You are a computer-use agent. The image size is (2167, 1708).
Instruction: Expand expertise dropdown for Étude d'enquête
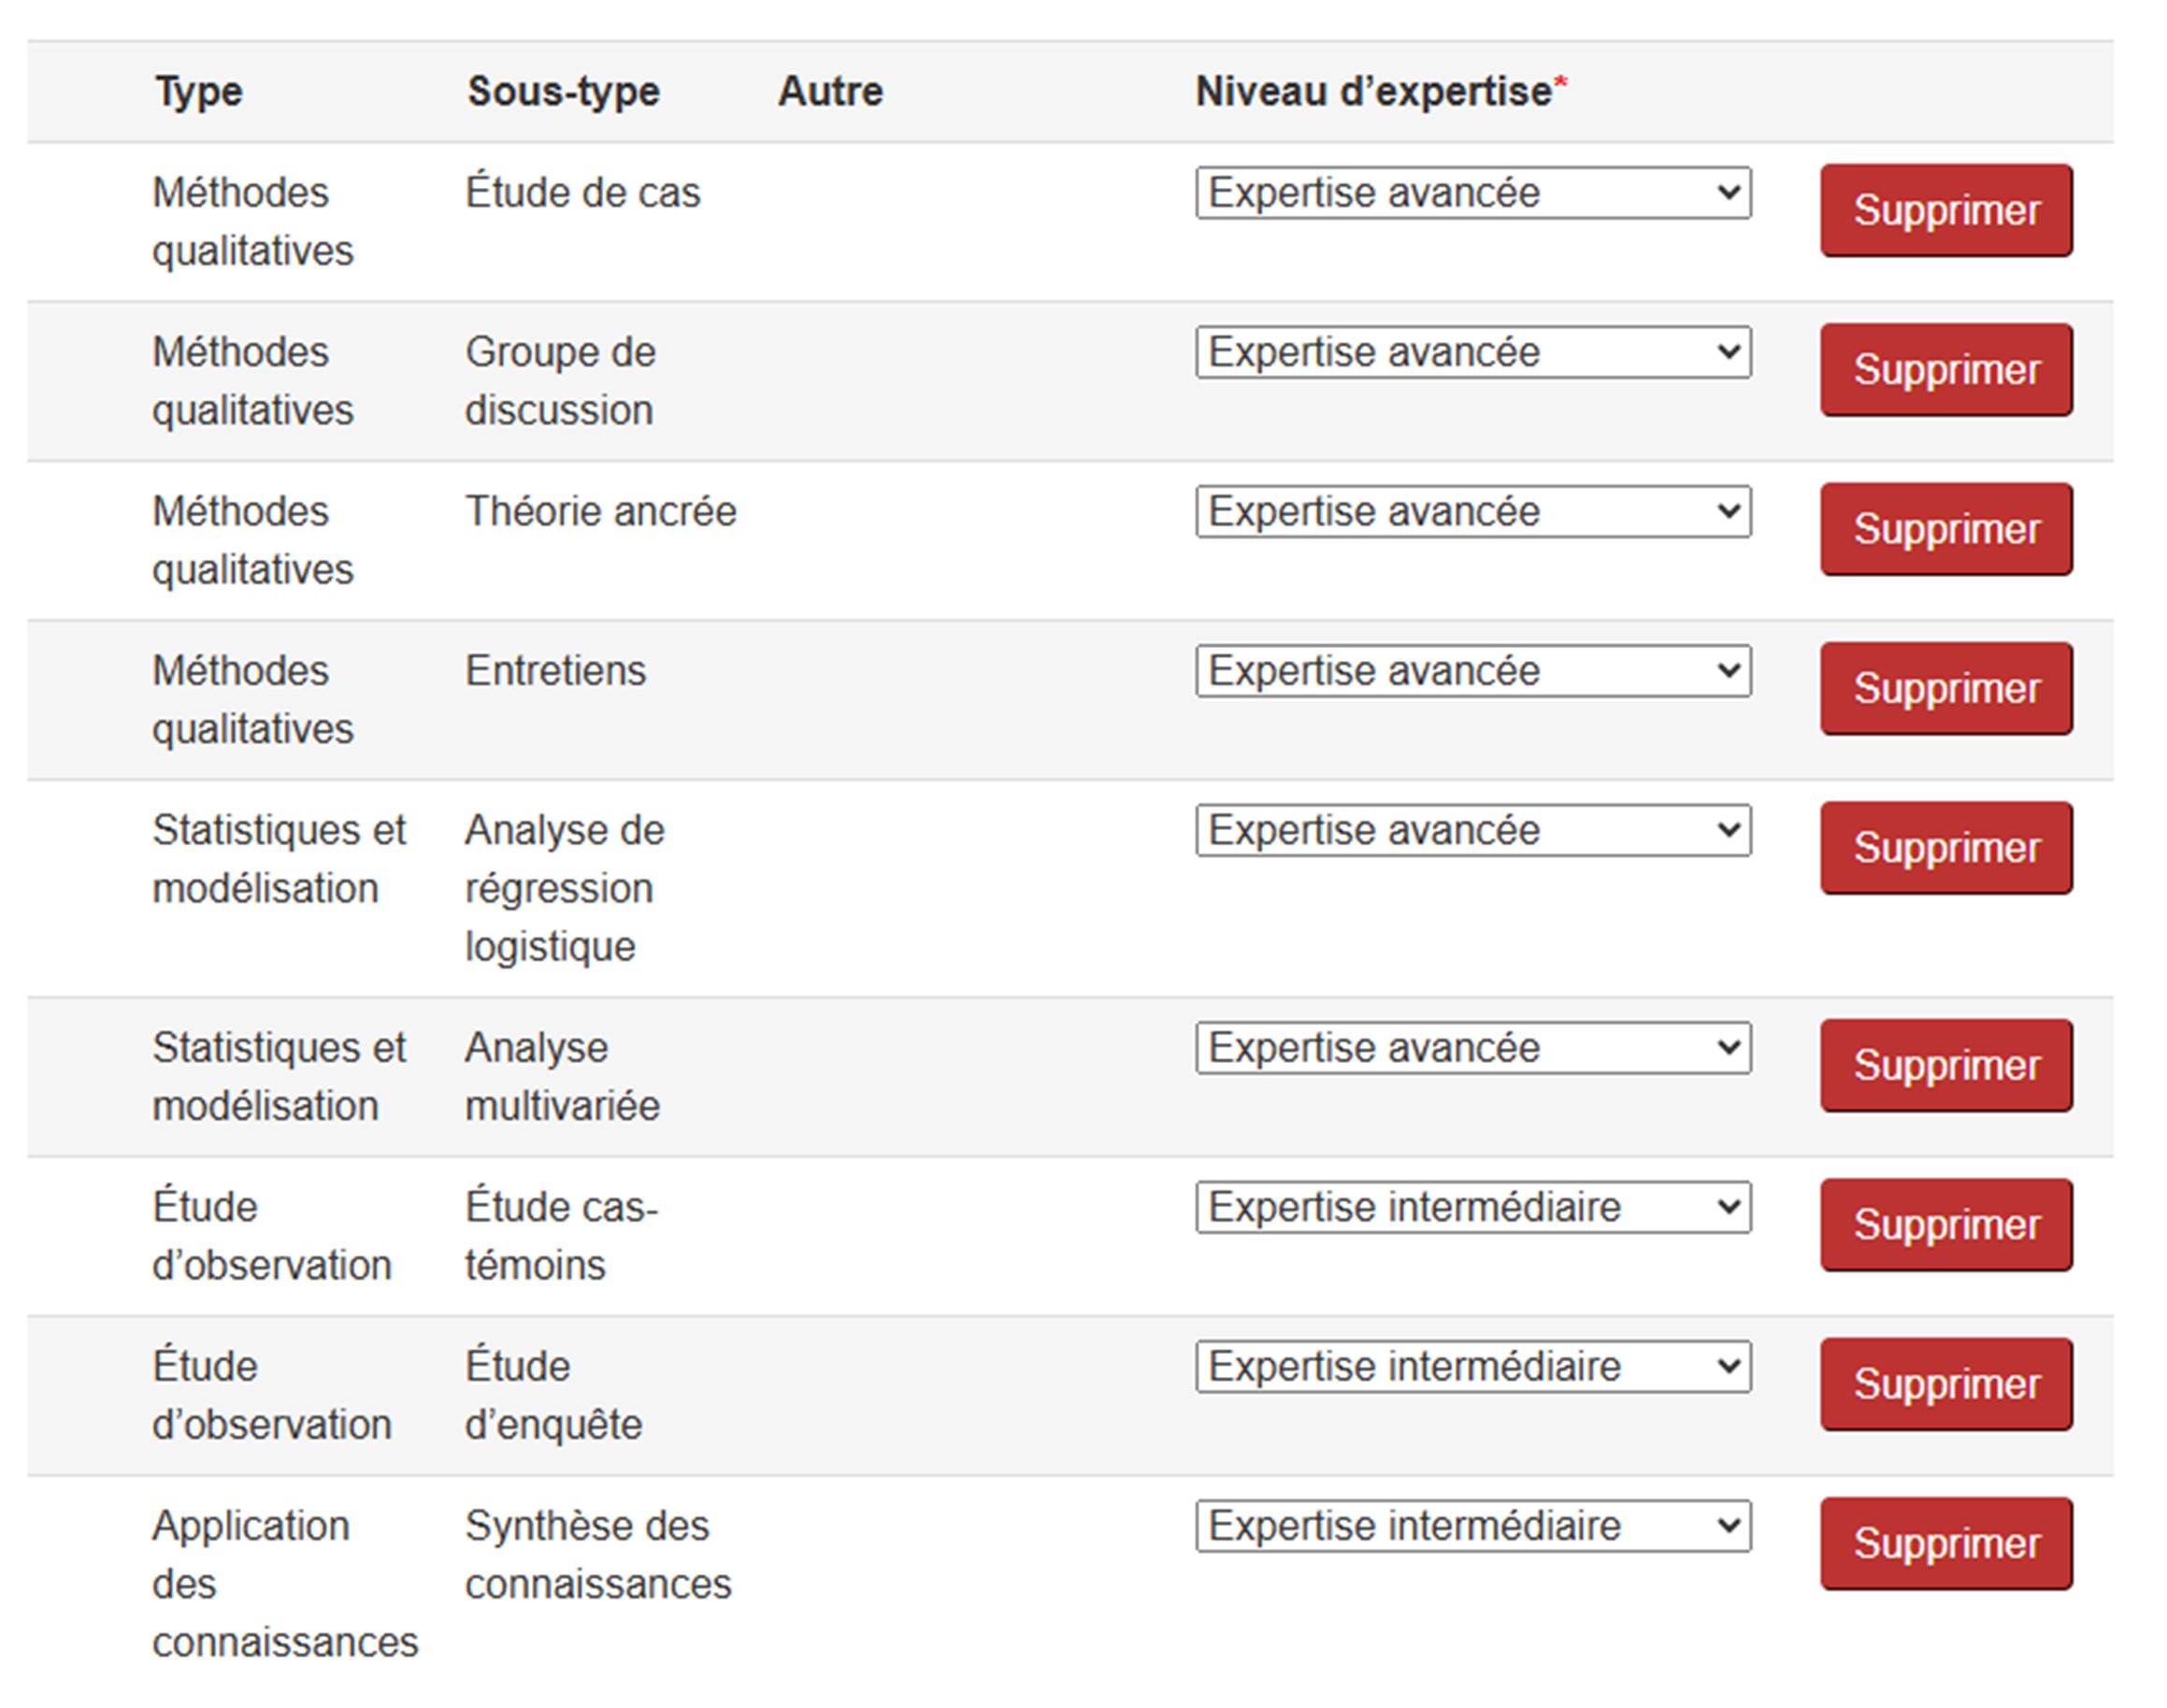coord(1472,1367)
